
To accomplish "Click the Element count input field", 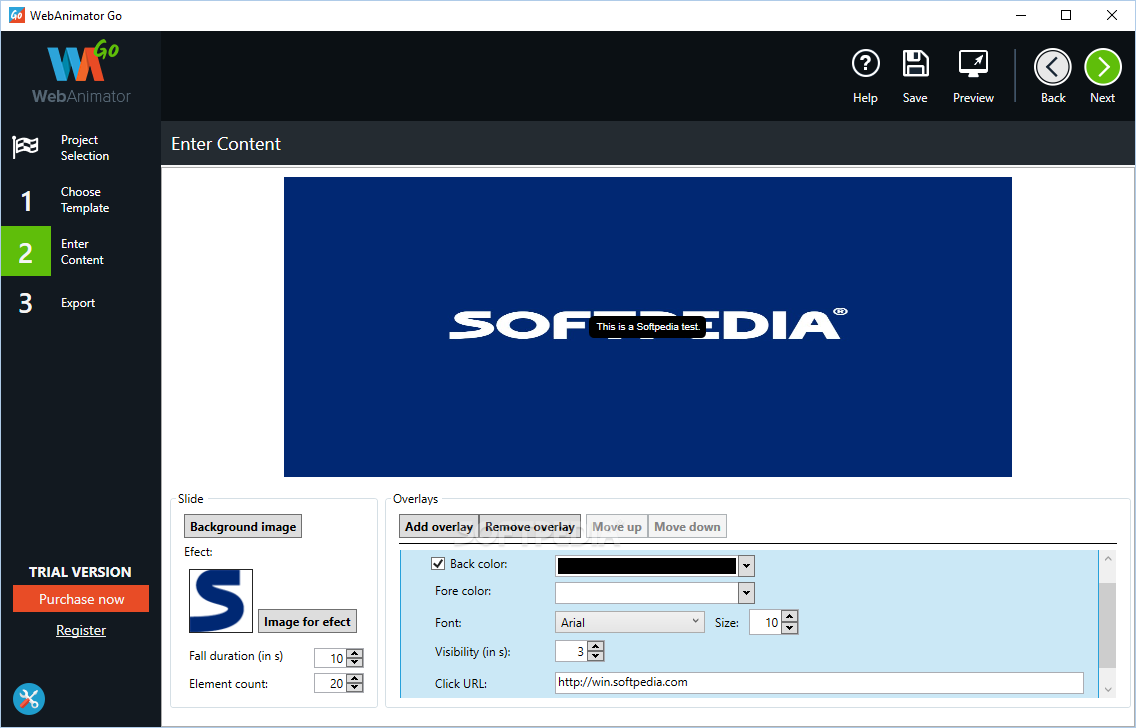I will pyautogui.click(x=330, y=683).
